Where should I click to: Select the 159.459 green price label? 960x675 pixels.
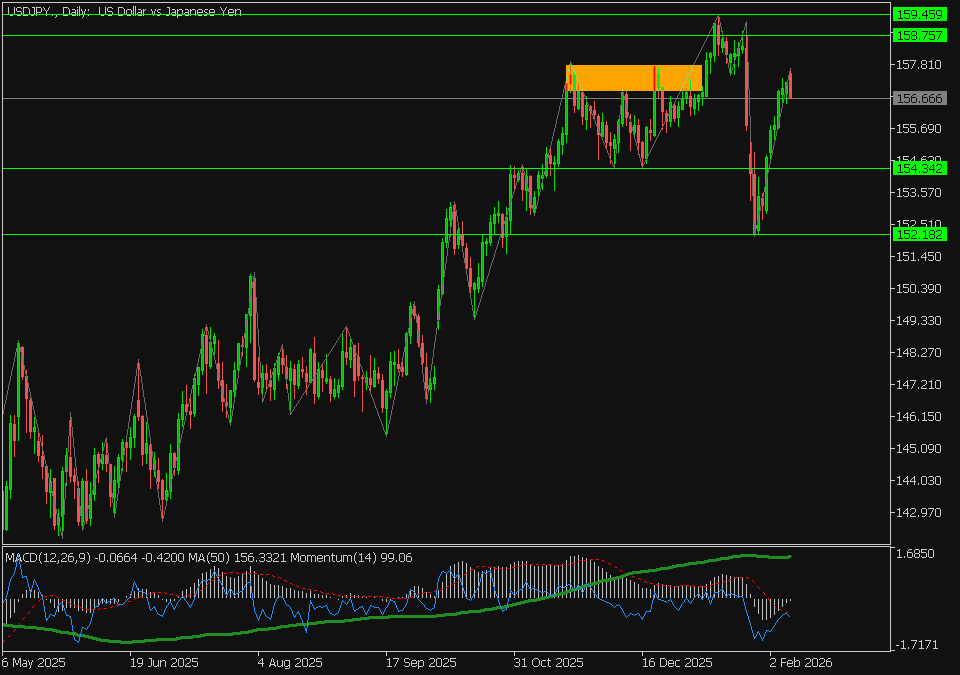tap(918, 15)
